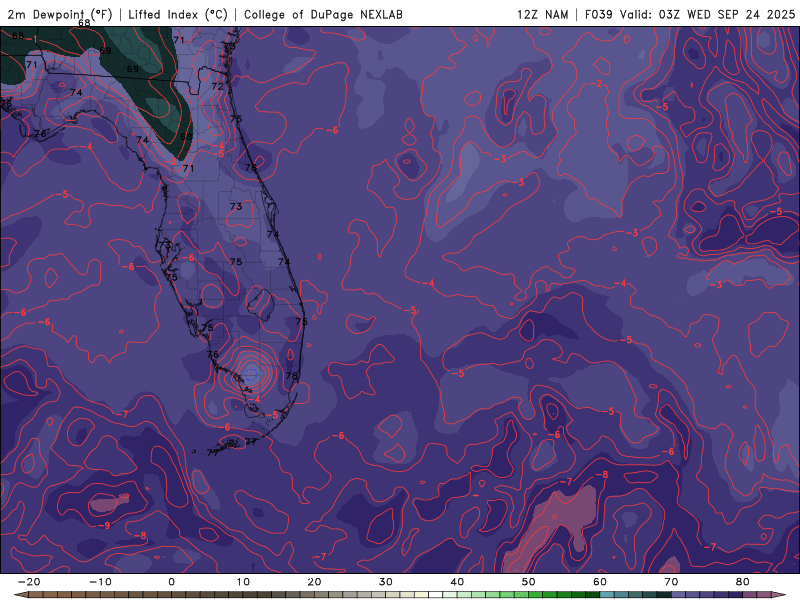Click the '20' color scale label

click(314, 582)
